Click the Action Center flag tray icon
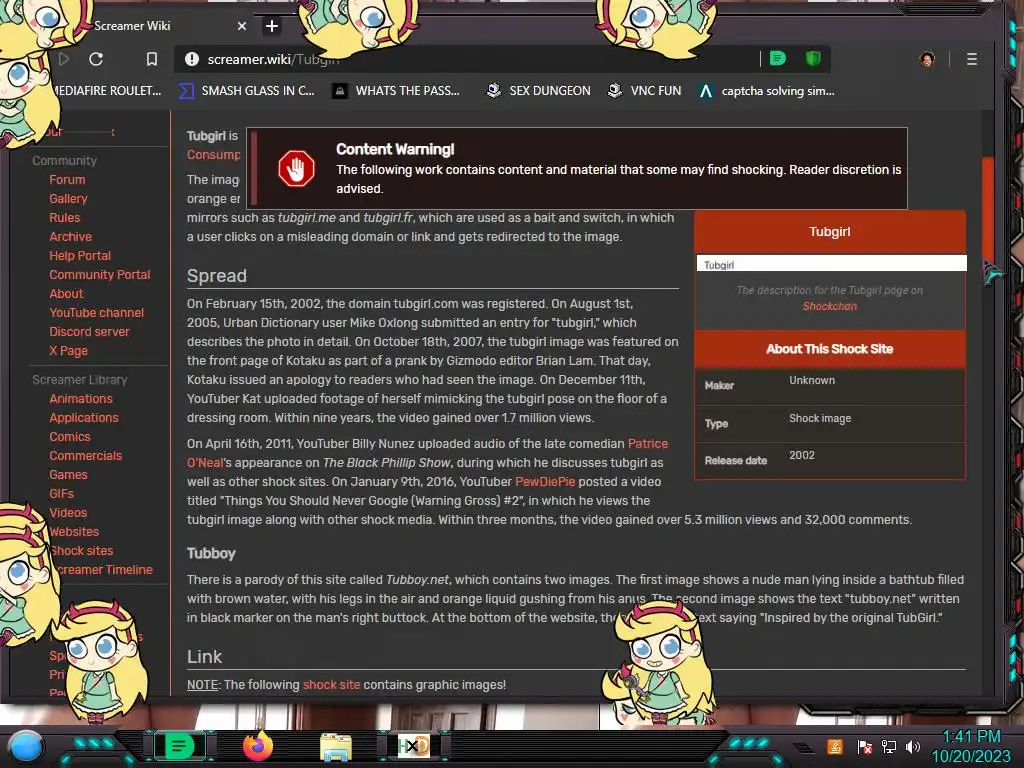 pyautogui.click(x=865, y=747)
